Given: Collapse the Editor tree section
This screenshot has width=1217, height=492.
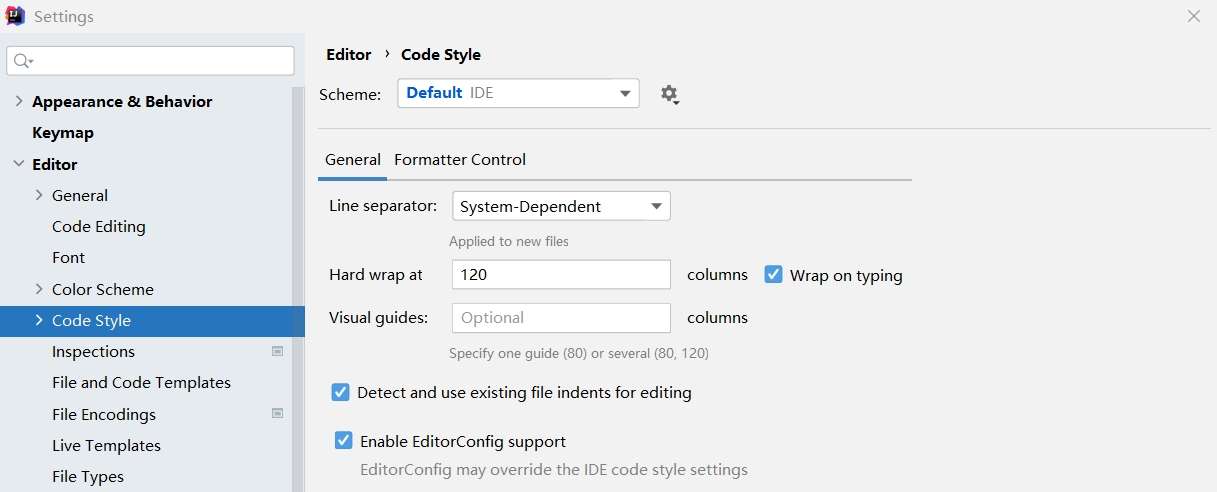Looking at the screenshot, I should [x=19, y=164].
